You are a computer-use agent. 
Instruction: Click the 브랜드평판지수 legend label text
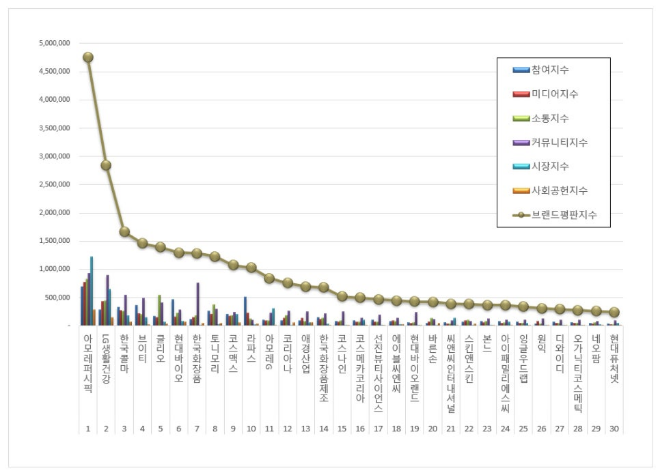pos(570,214)
